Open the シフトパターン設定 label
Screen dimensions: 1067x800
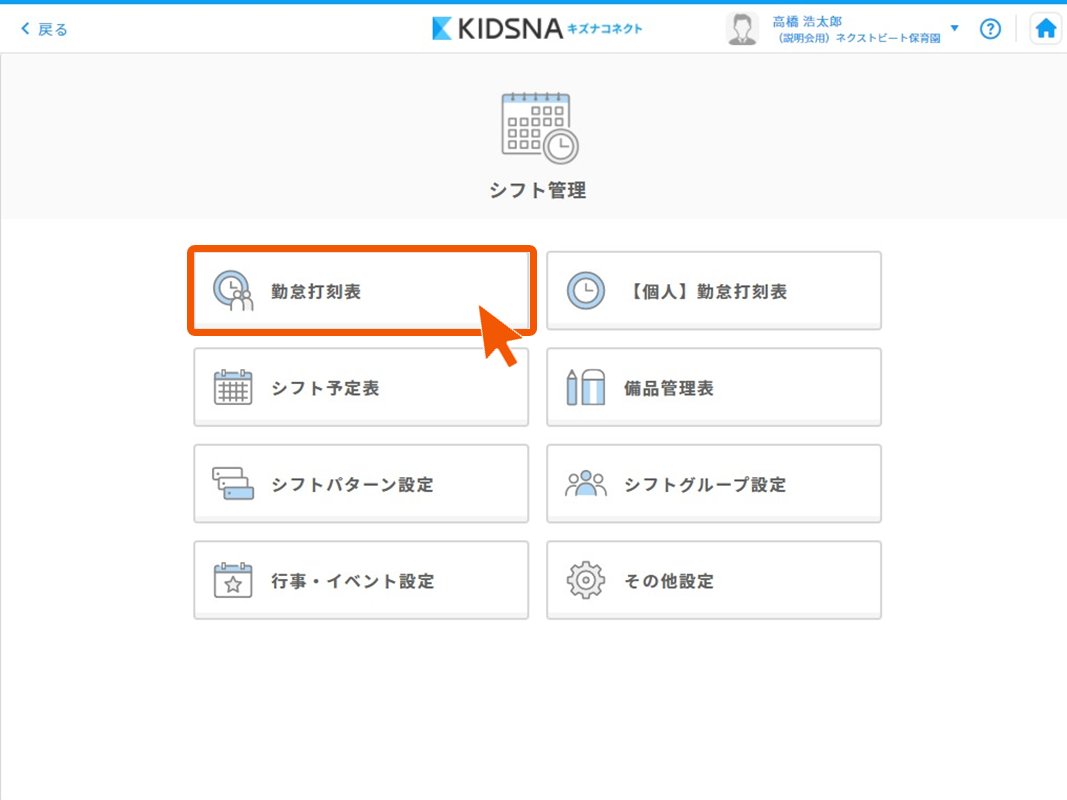(x=352, y=485)
